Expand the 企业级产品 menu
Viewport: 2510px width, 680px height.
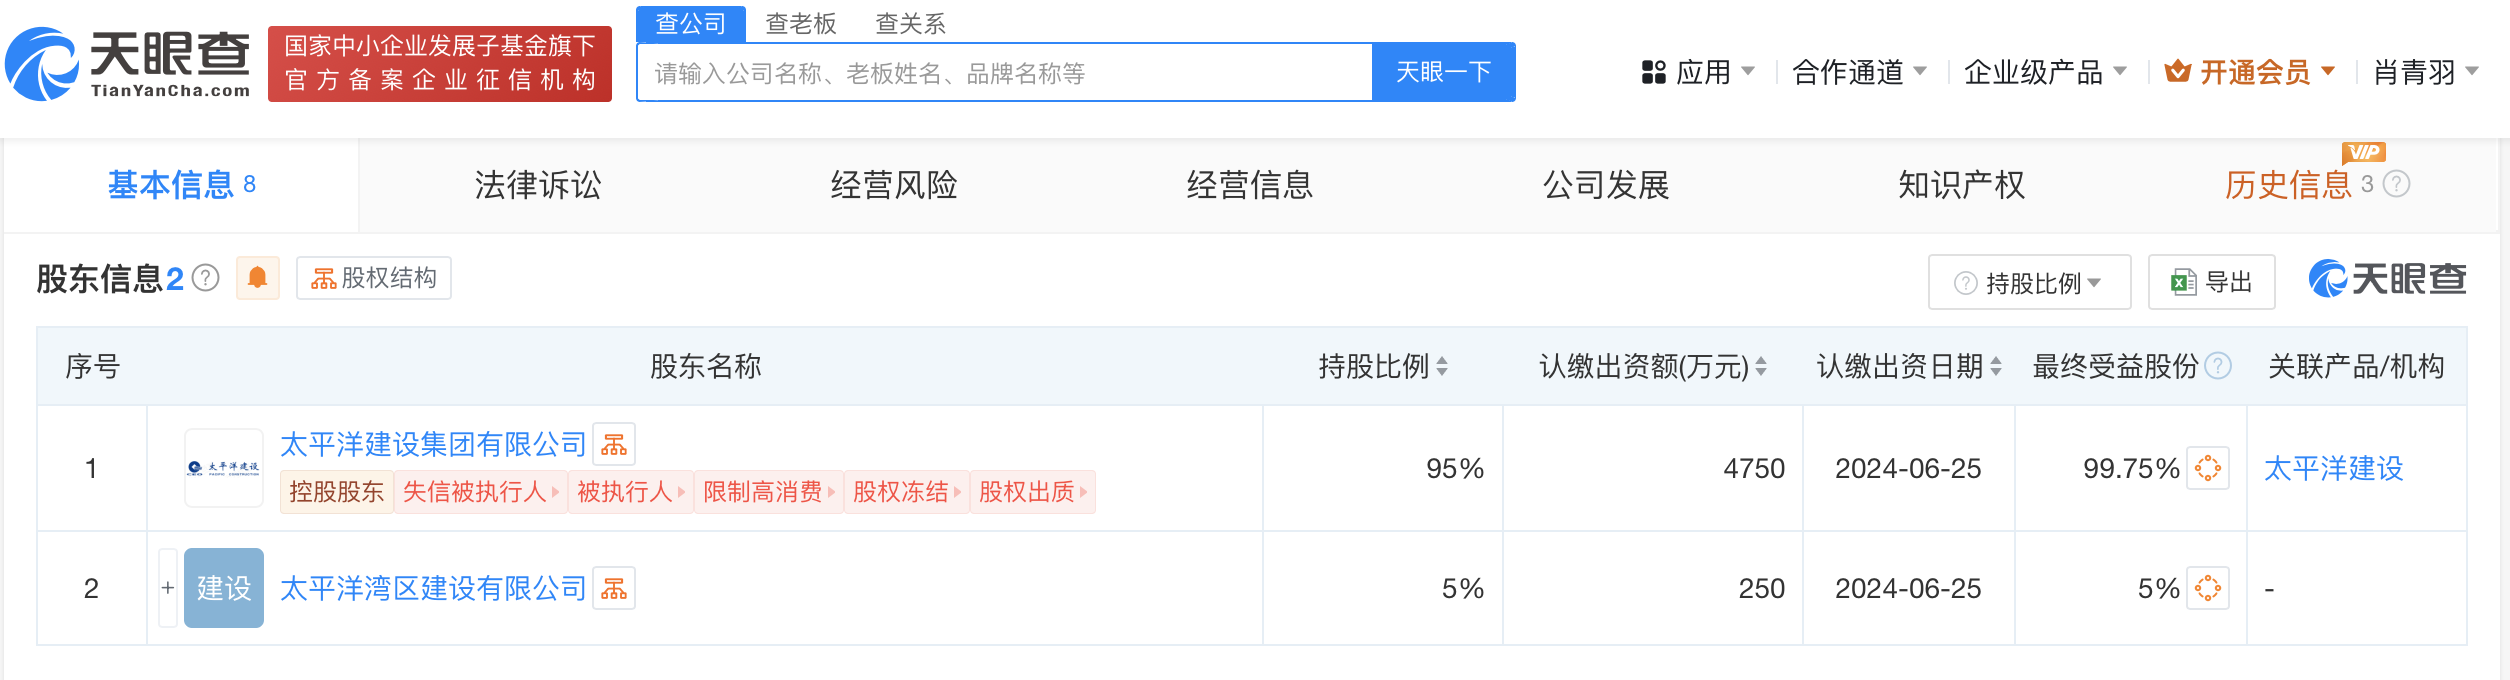(2045, 72)
